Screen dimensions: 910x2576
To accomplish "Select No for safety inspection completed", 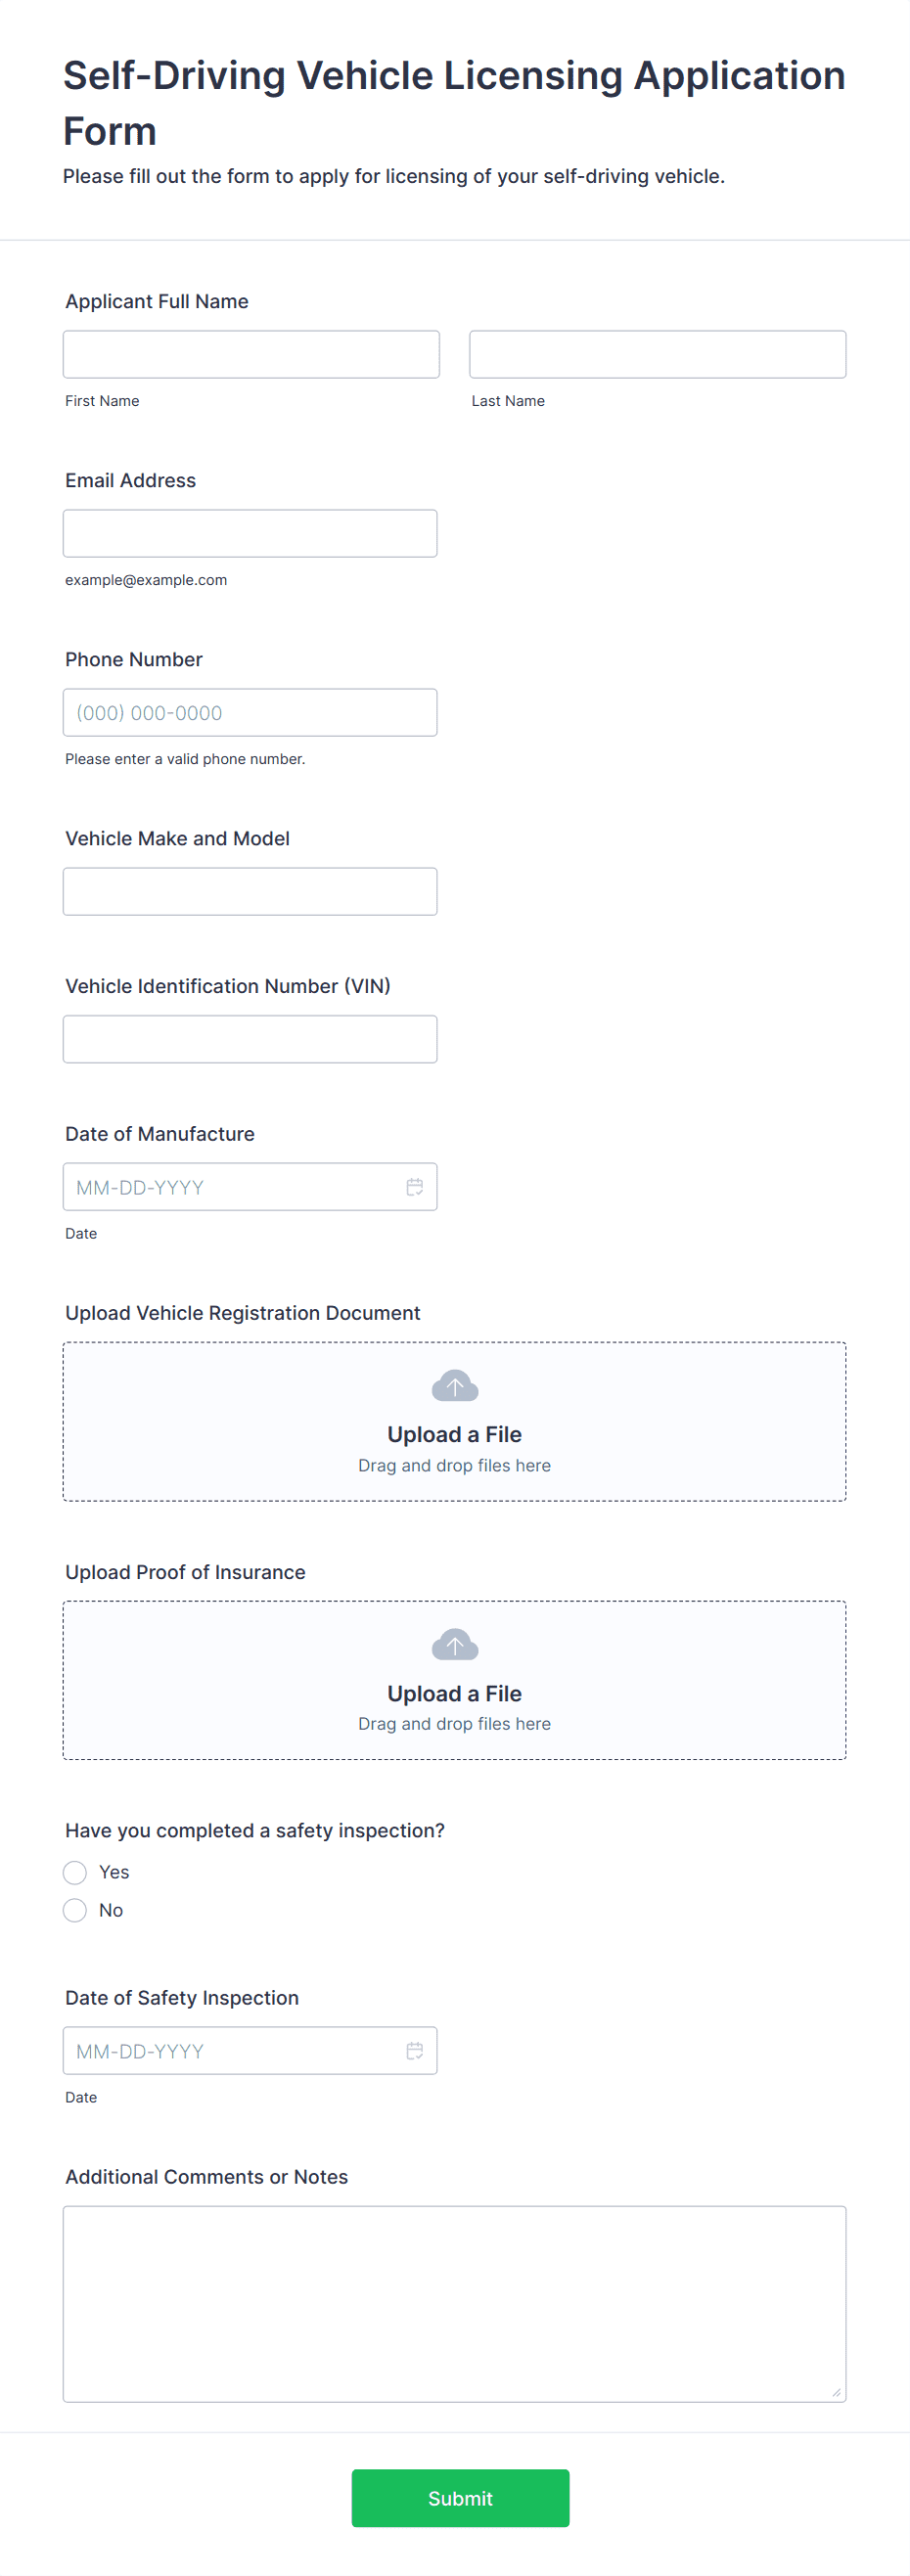I will tap(75, 1910).
